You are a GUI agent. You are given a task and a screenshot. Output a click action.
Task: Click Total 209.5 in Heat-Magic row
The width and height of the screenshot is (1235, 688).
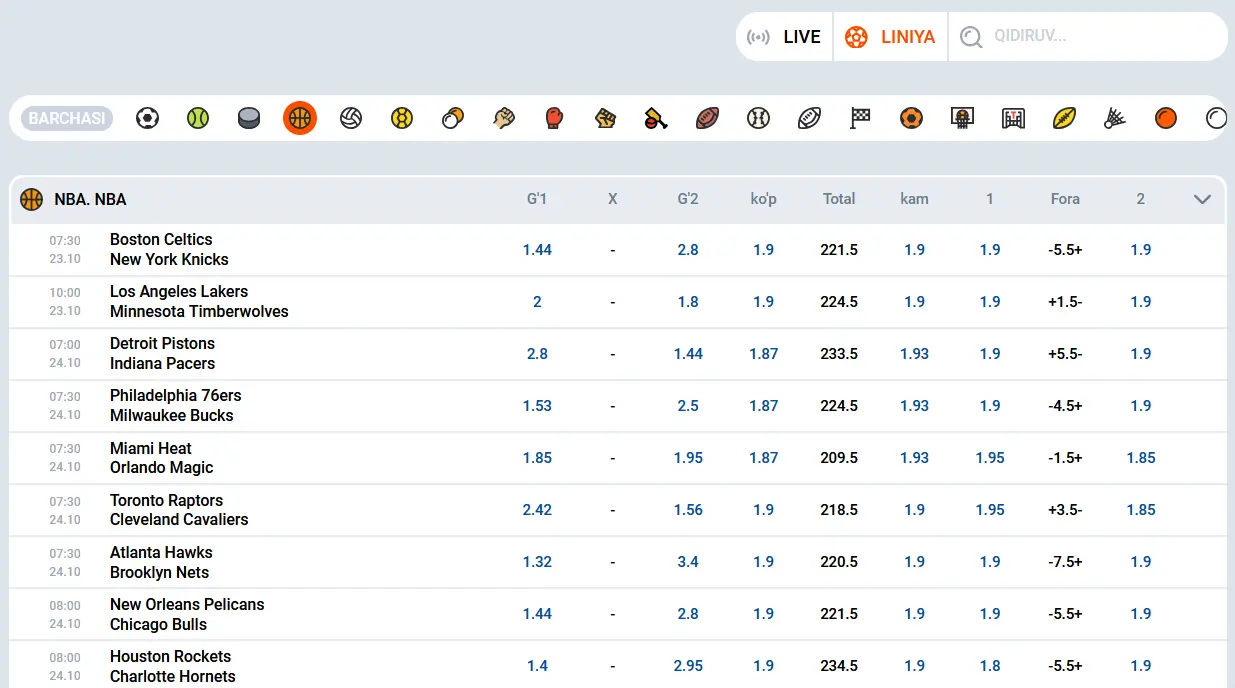coord(839,458)
